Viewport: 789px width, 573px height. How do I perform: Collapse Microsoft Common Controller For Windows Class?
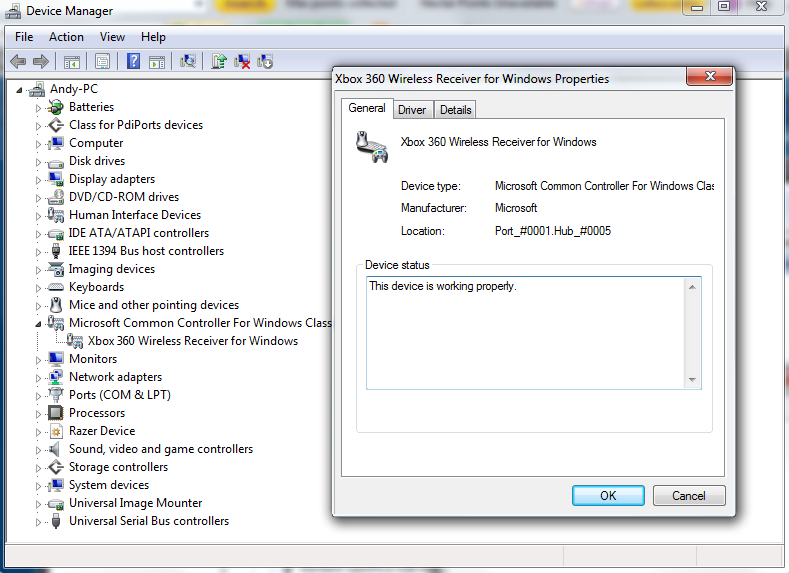click(x=38, y=324)
